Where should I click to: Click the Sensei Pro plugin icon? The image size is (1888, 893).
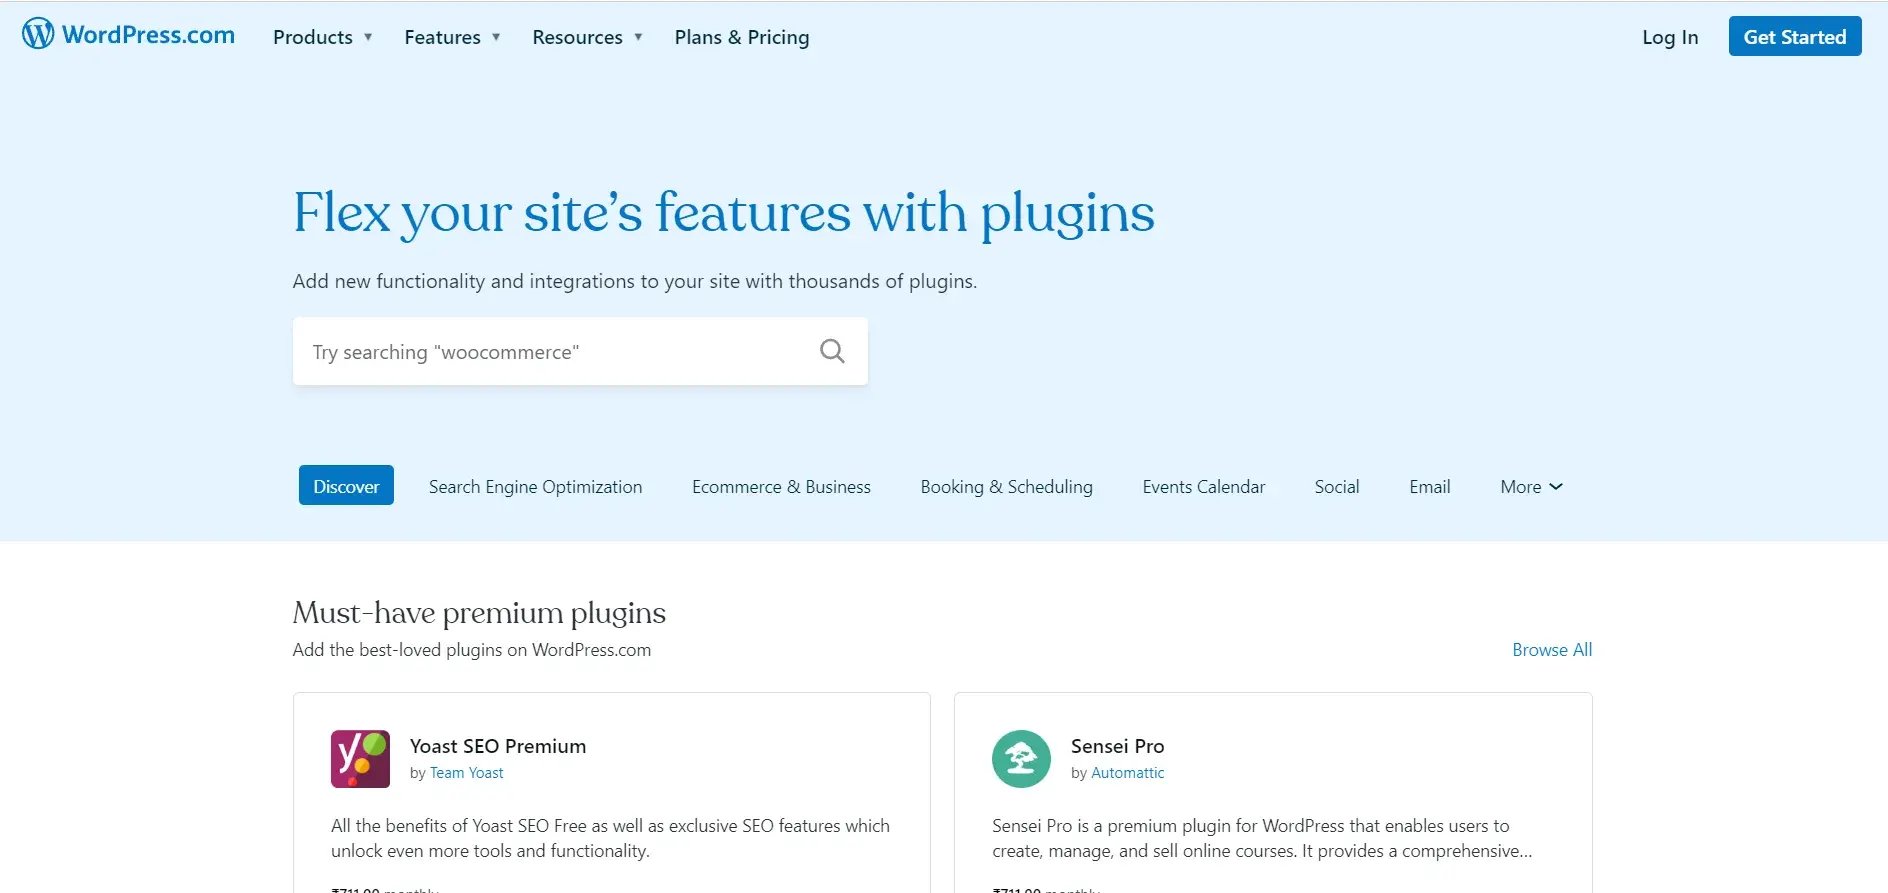tap(1021, 759)
